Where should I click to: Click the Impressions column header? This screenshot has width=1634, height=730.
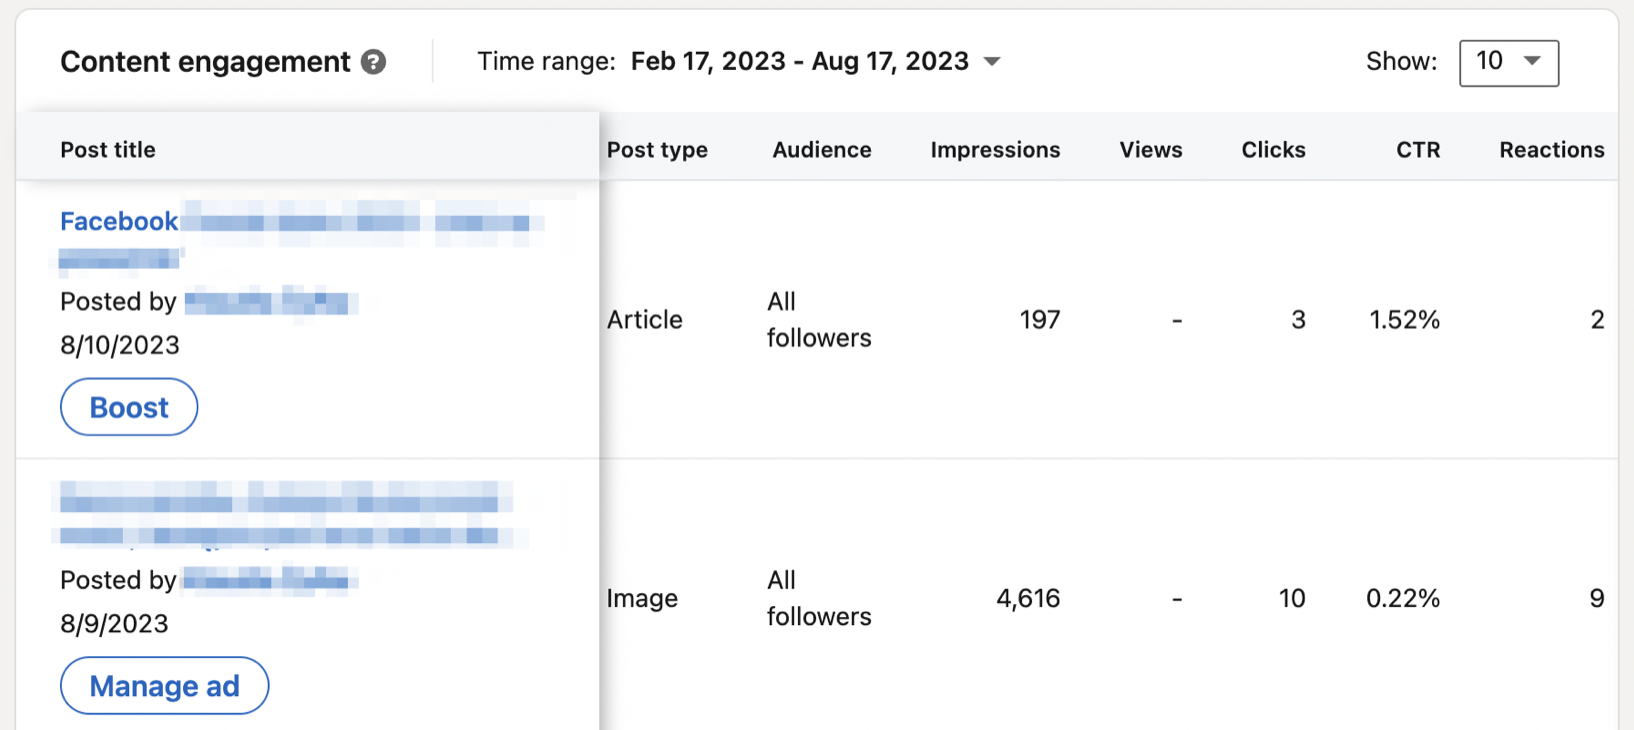point(995,150)
